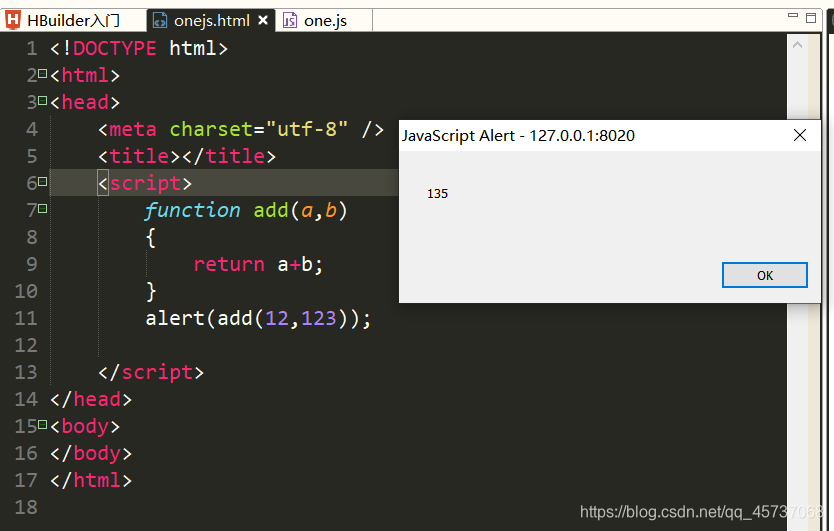Click the opening brace on line 8

pyautogui.click(x=151, y=238)
